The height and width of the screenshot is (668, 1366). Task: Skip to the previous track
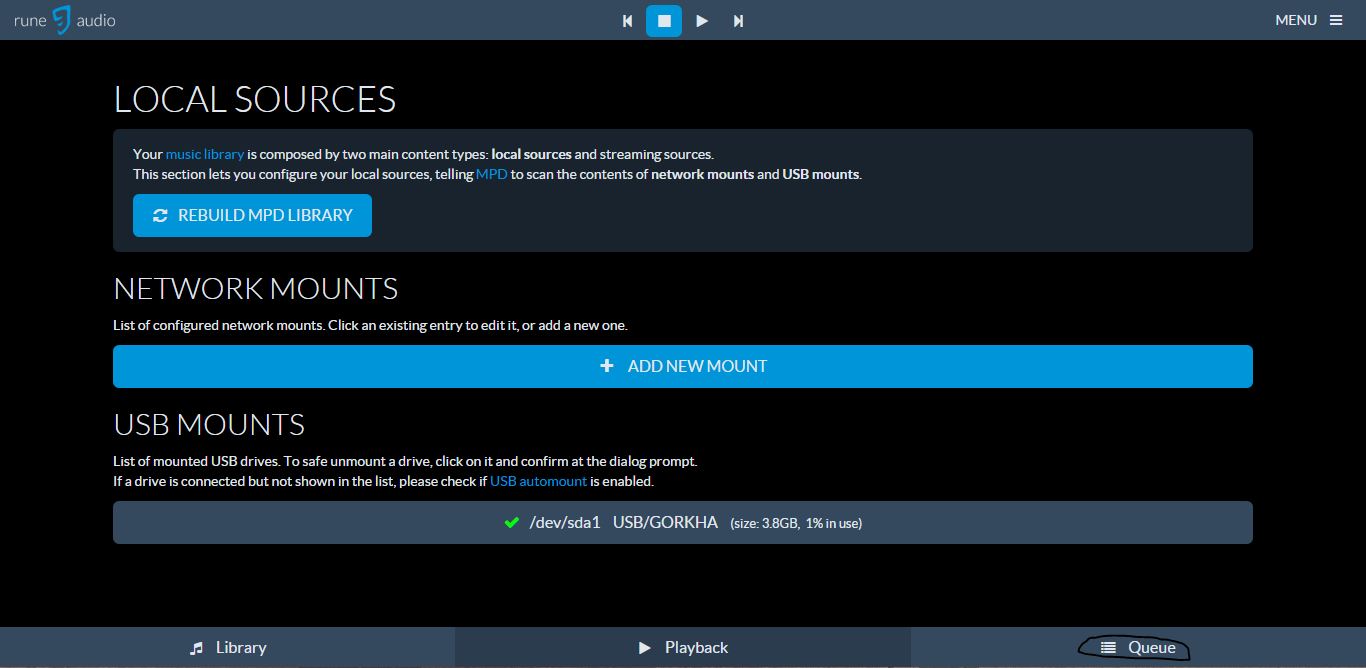coord(627,20)
